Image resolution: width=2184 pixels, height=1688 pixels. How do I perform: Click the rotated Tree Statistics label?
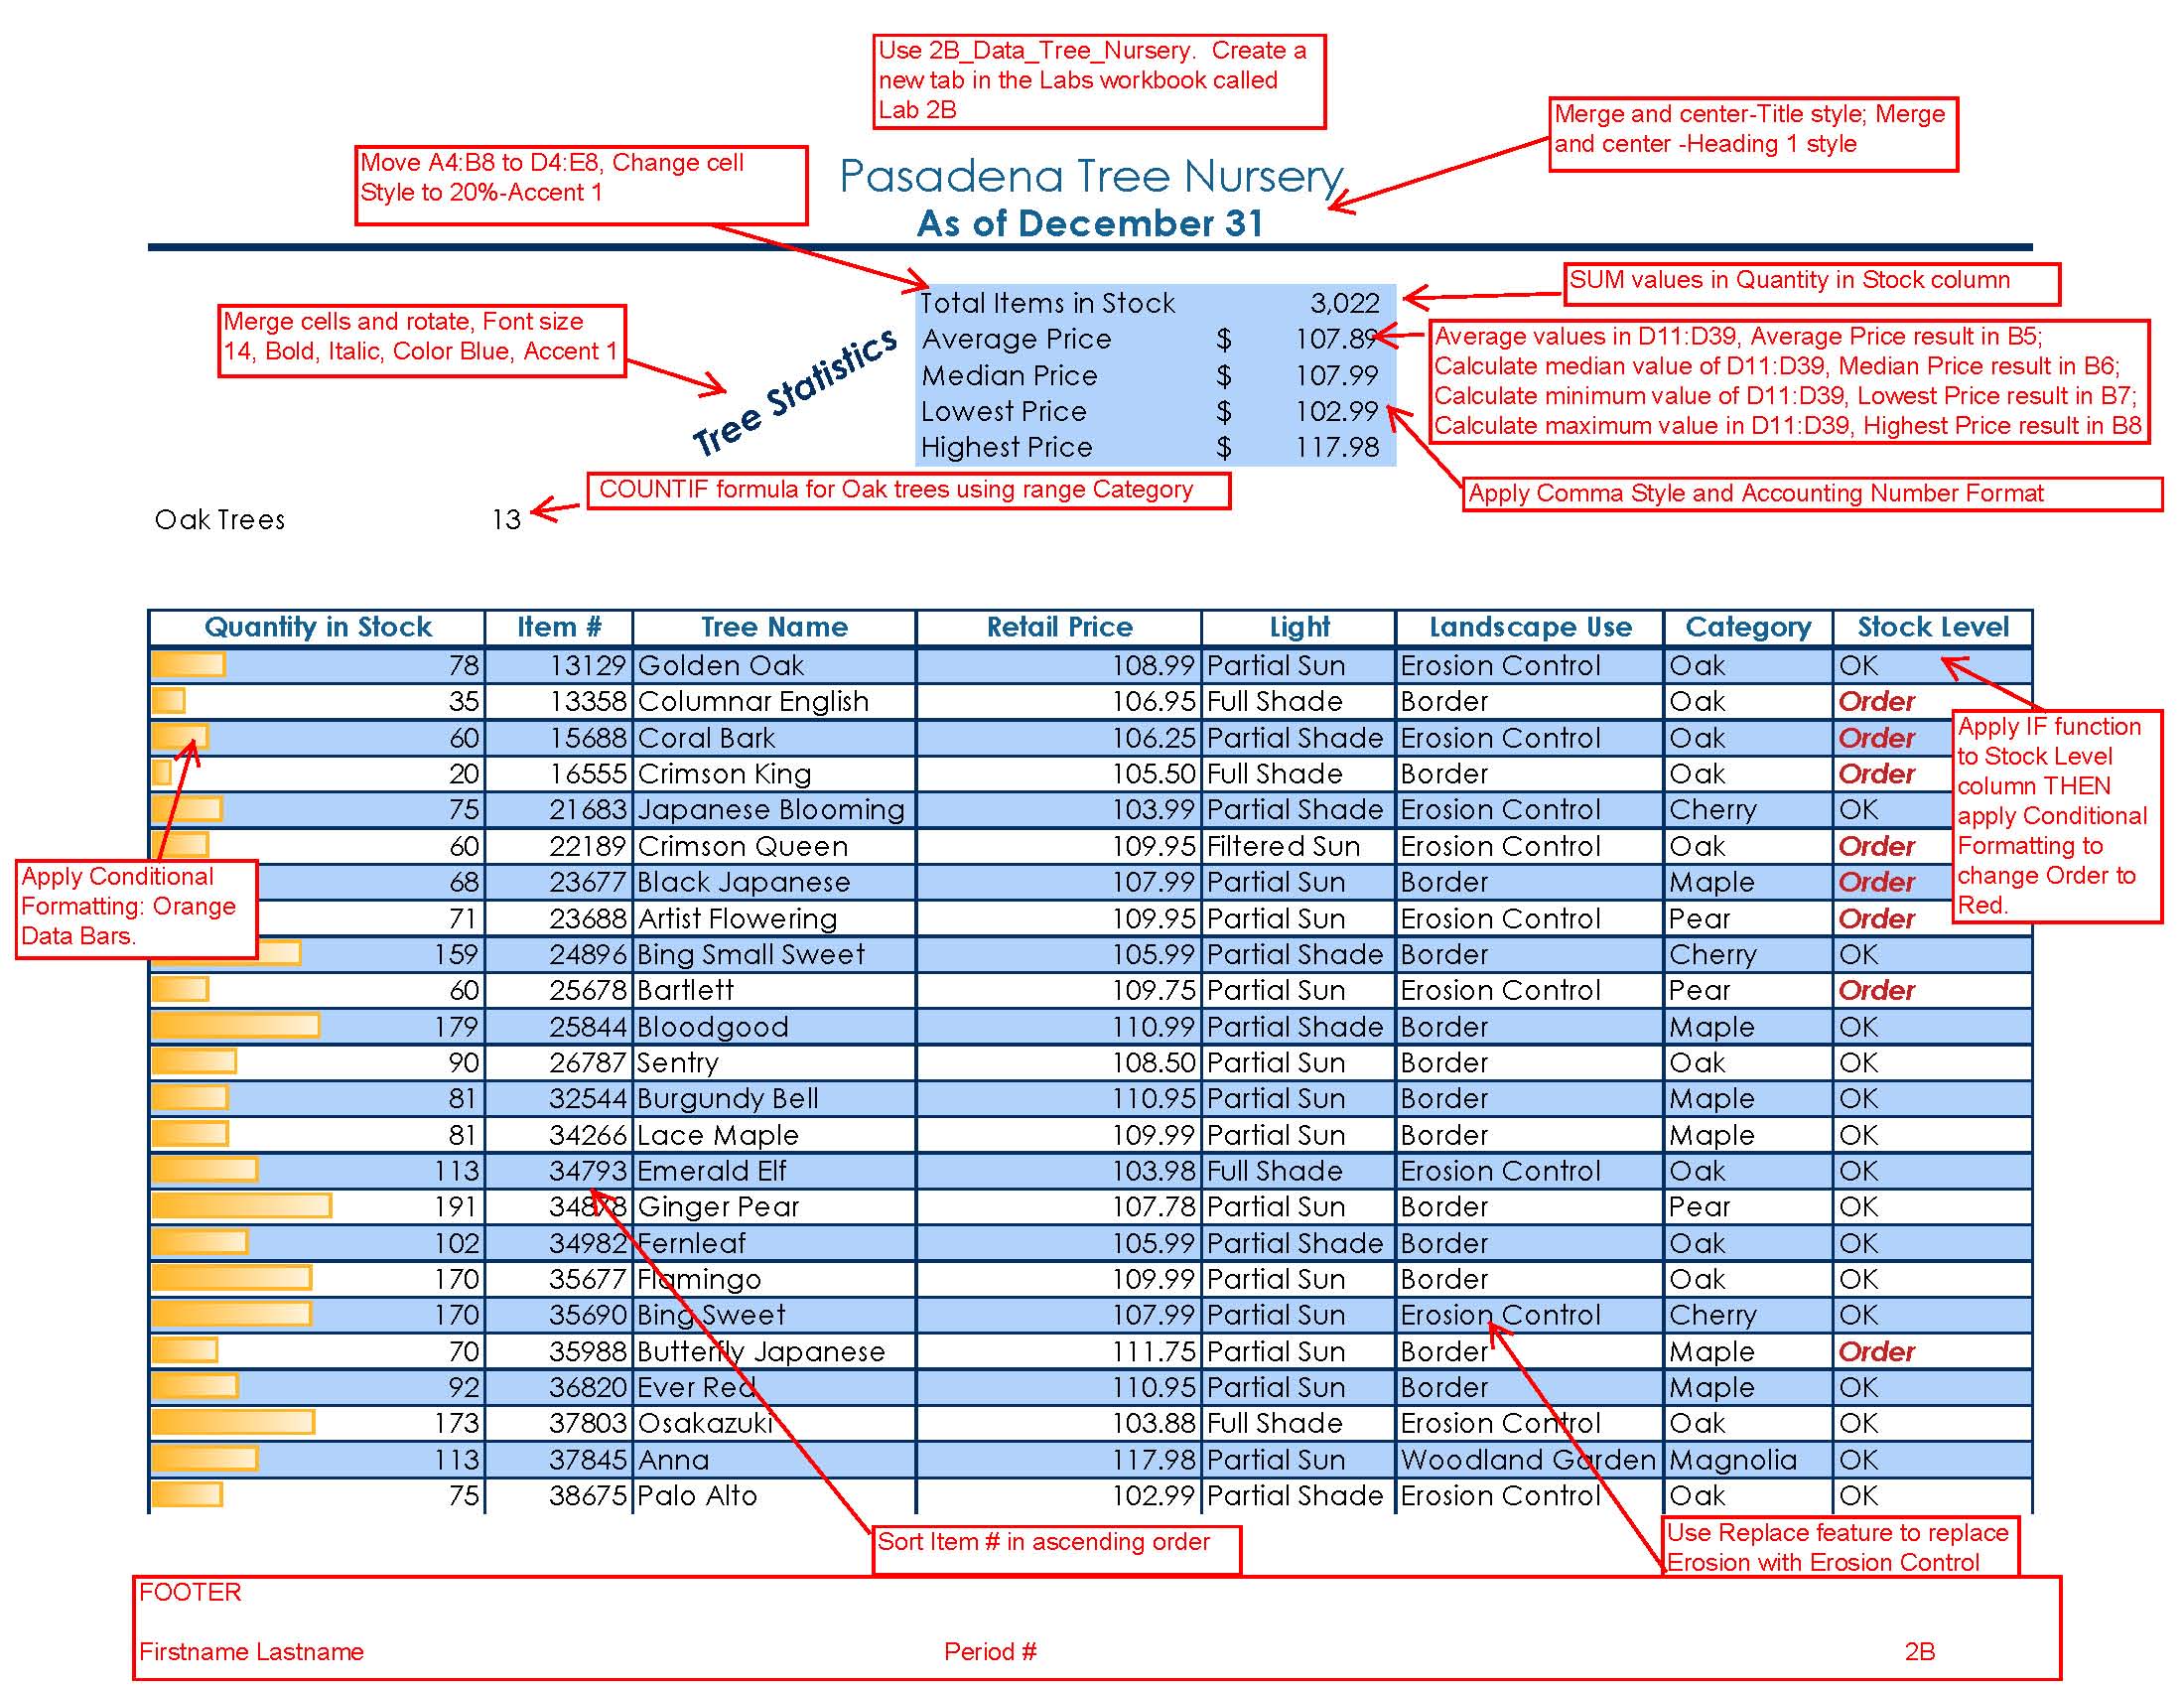[x=796, y=391]
